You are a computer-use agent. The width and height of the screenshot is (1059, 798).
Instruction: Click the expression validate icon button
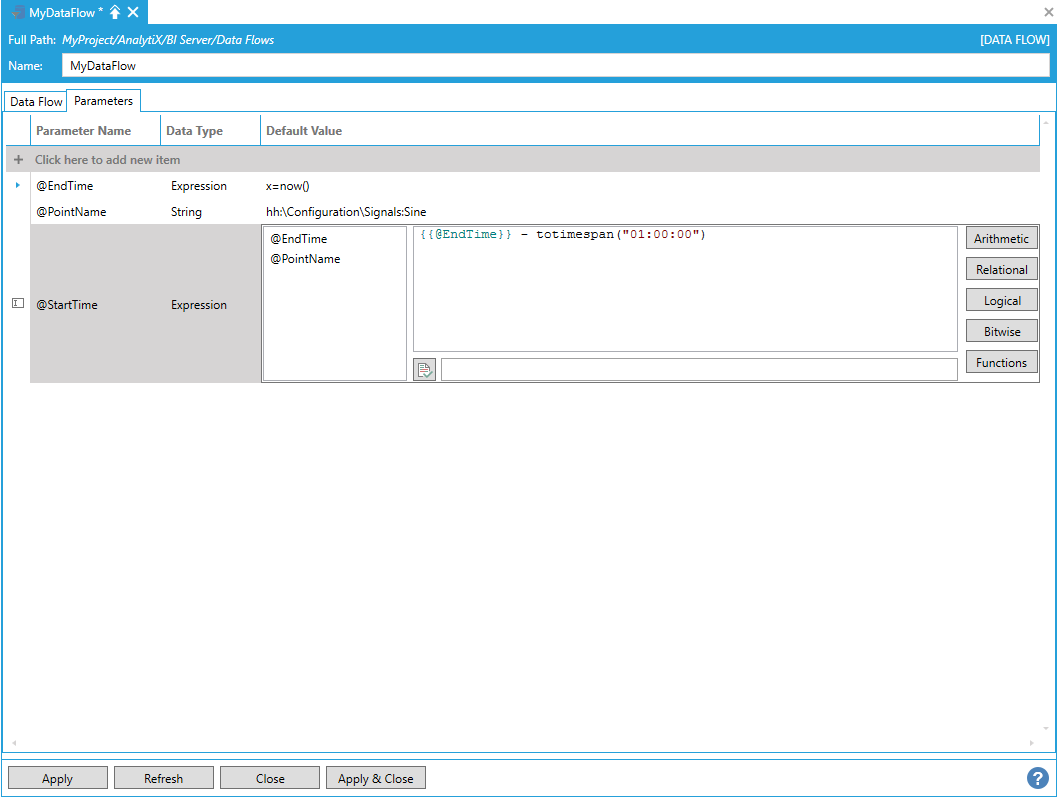click(424, 370)
